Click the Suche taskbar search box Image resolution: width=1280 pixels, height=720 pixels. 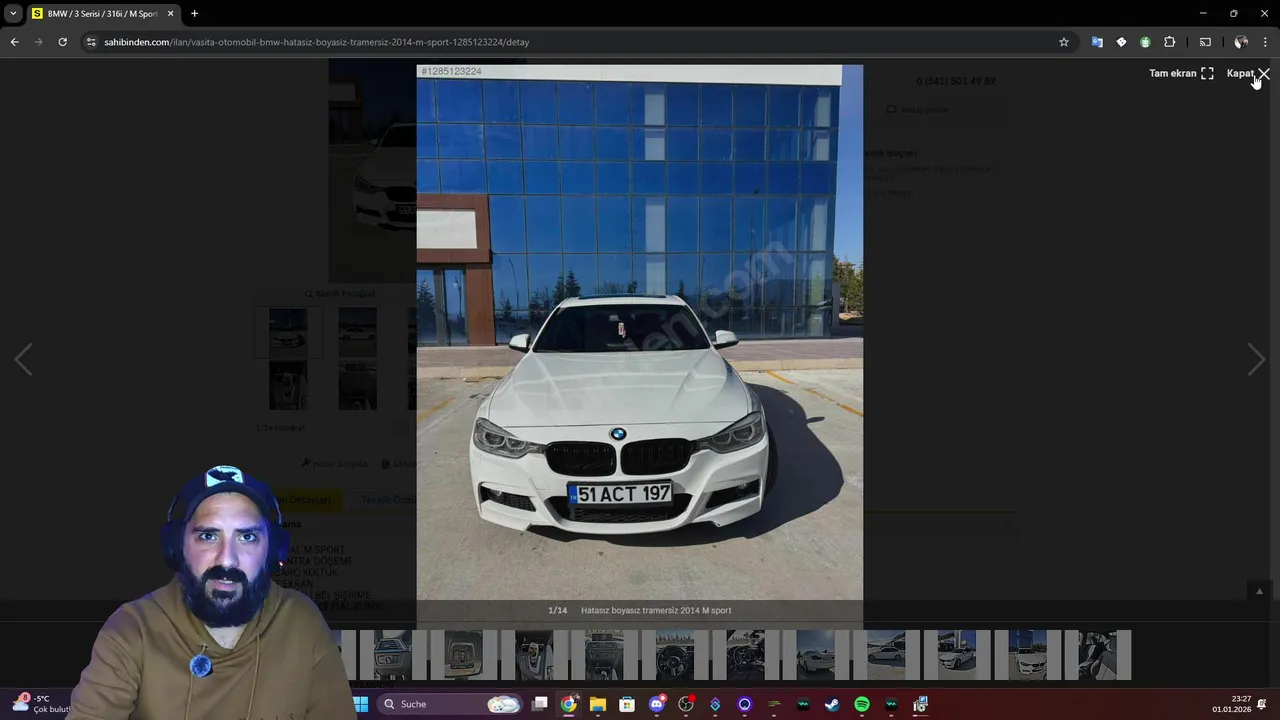(451, 704)
